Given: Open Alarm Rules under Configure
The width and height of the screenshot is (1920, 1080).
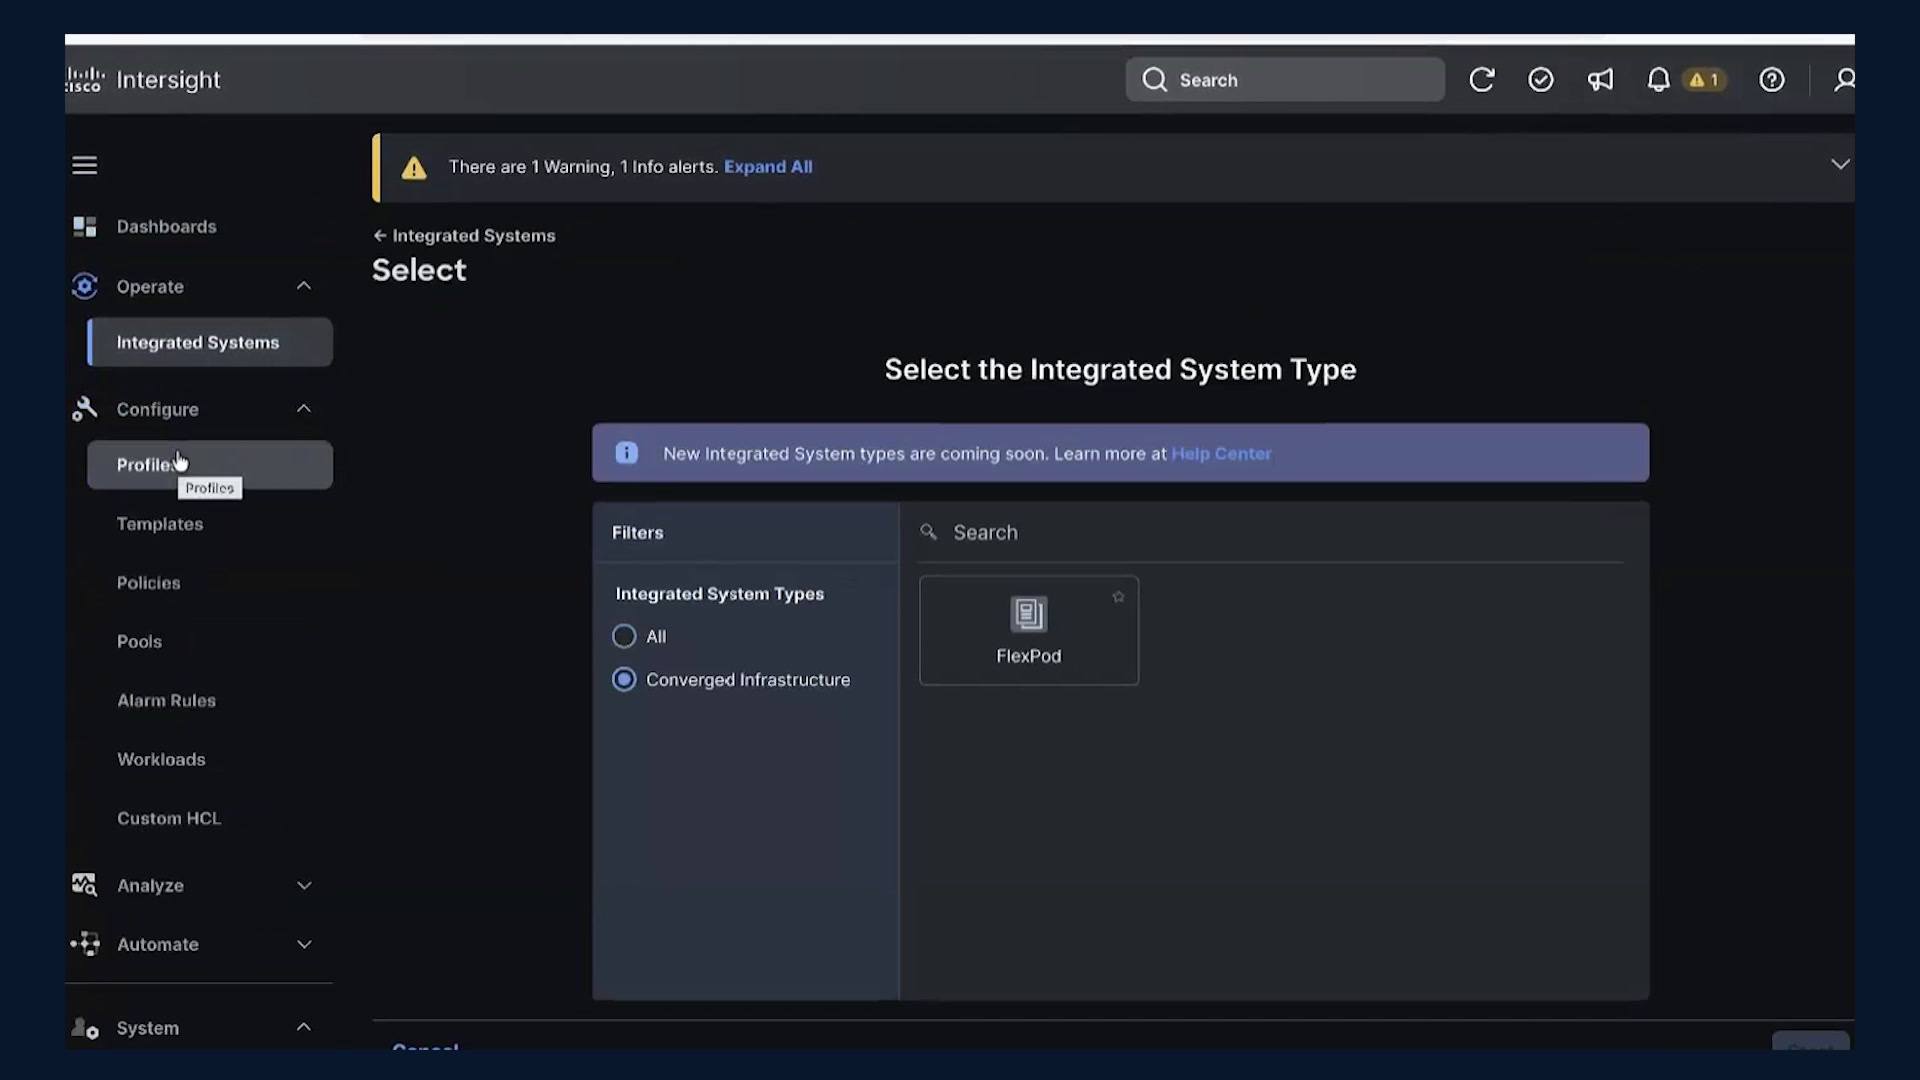Looking at the screenshot, I should (166, 701).
